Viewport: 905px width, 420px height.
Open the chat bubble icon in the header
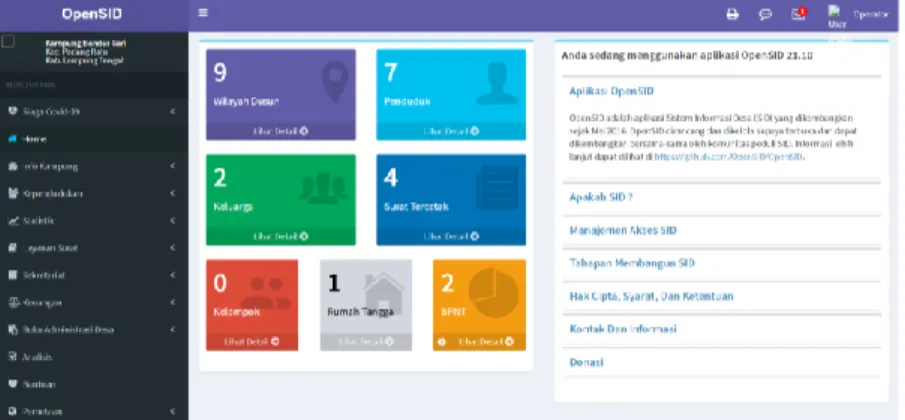point(765,14)
